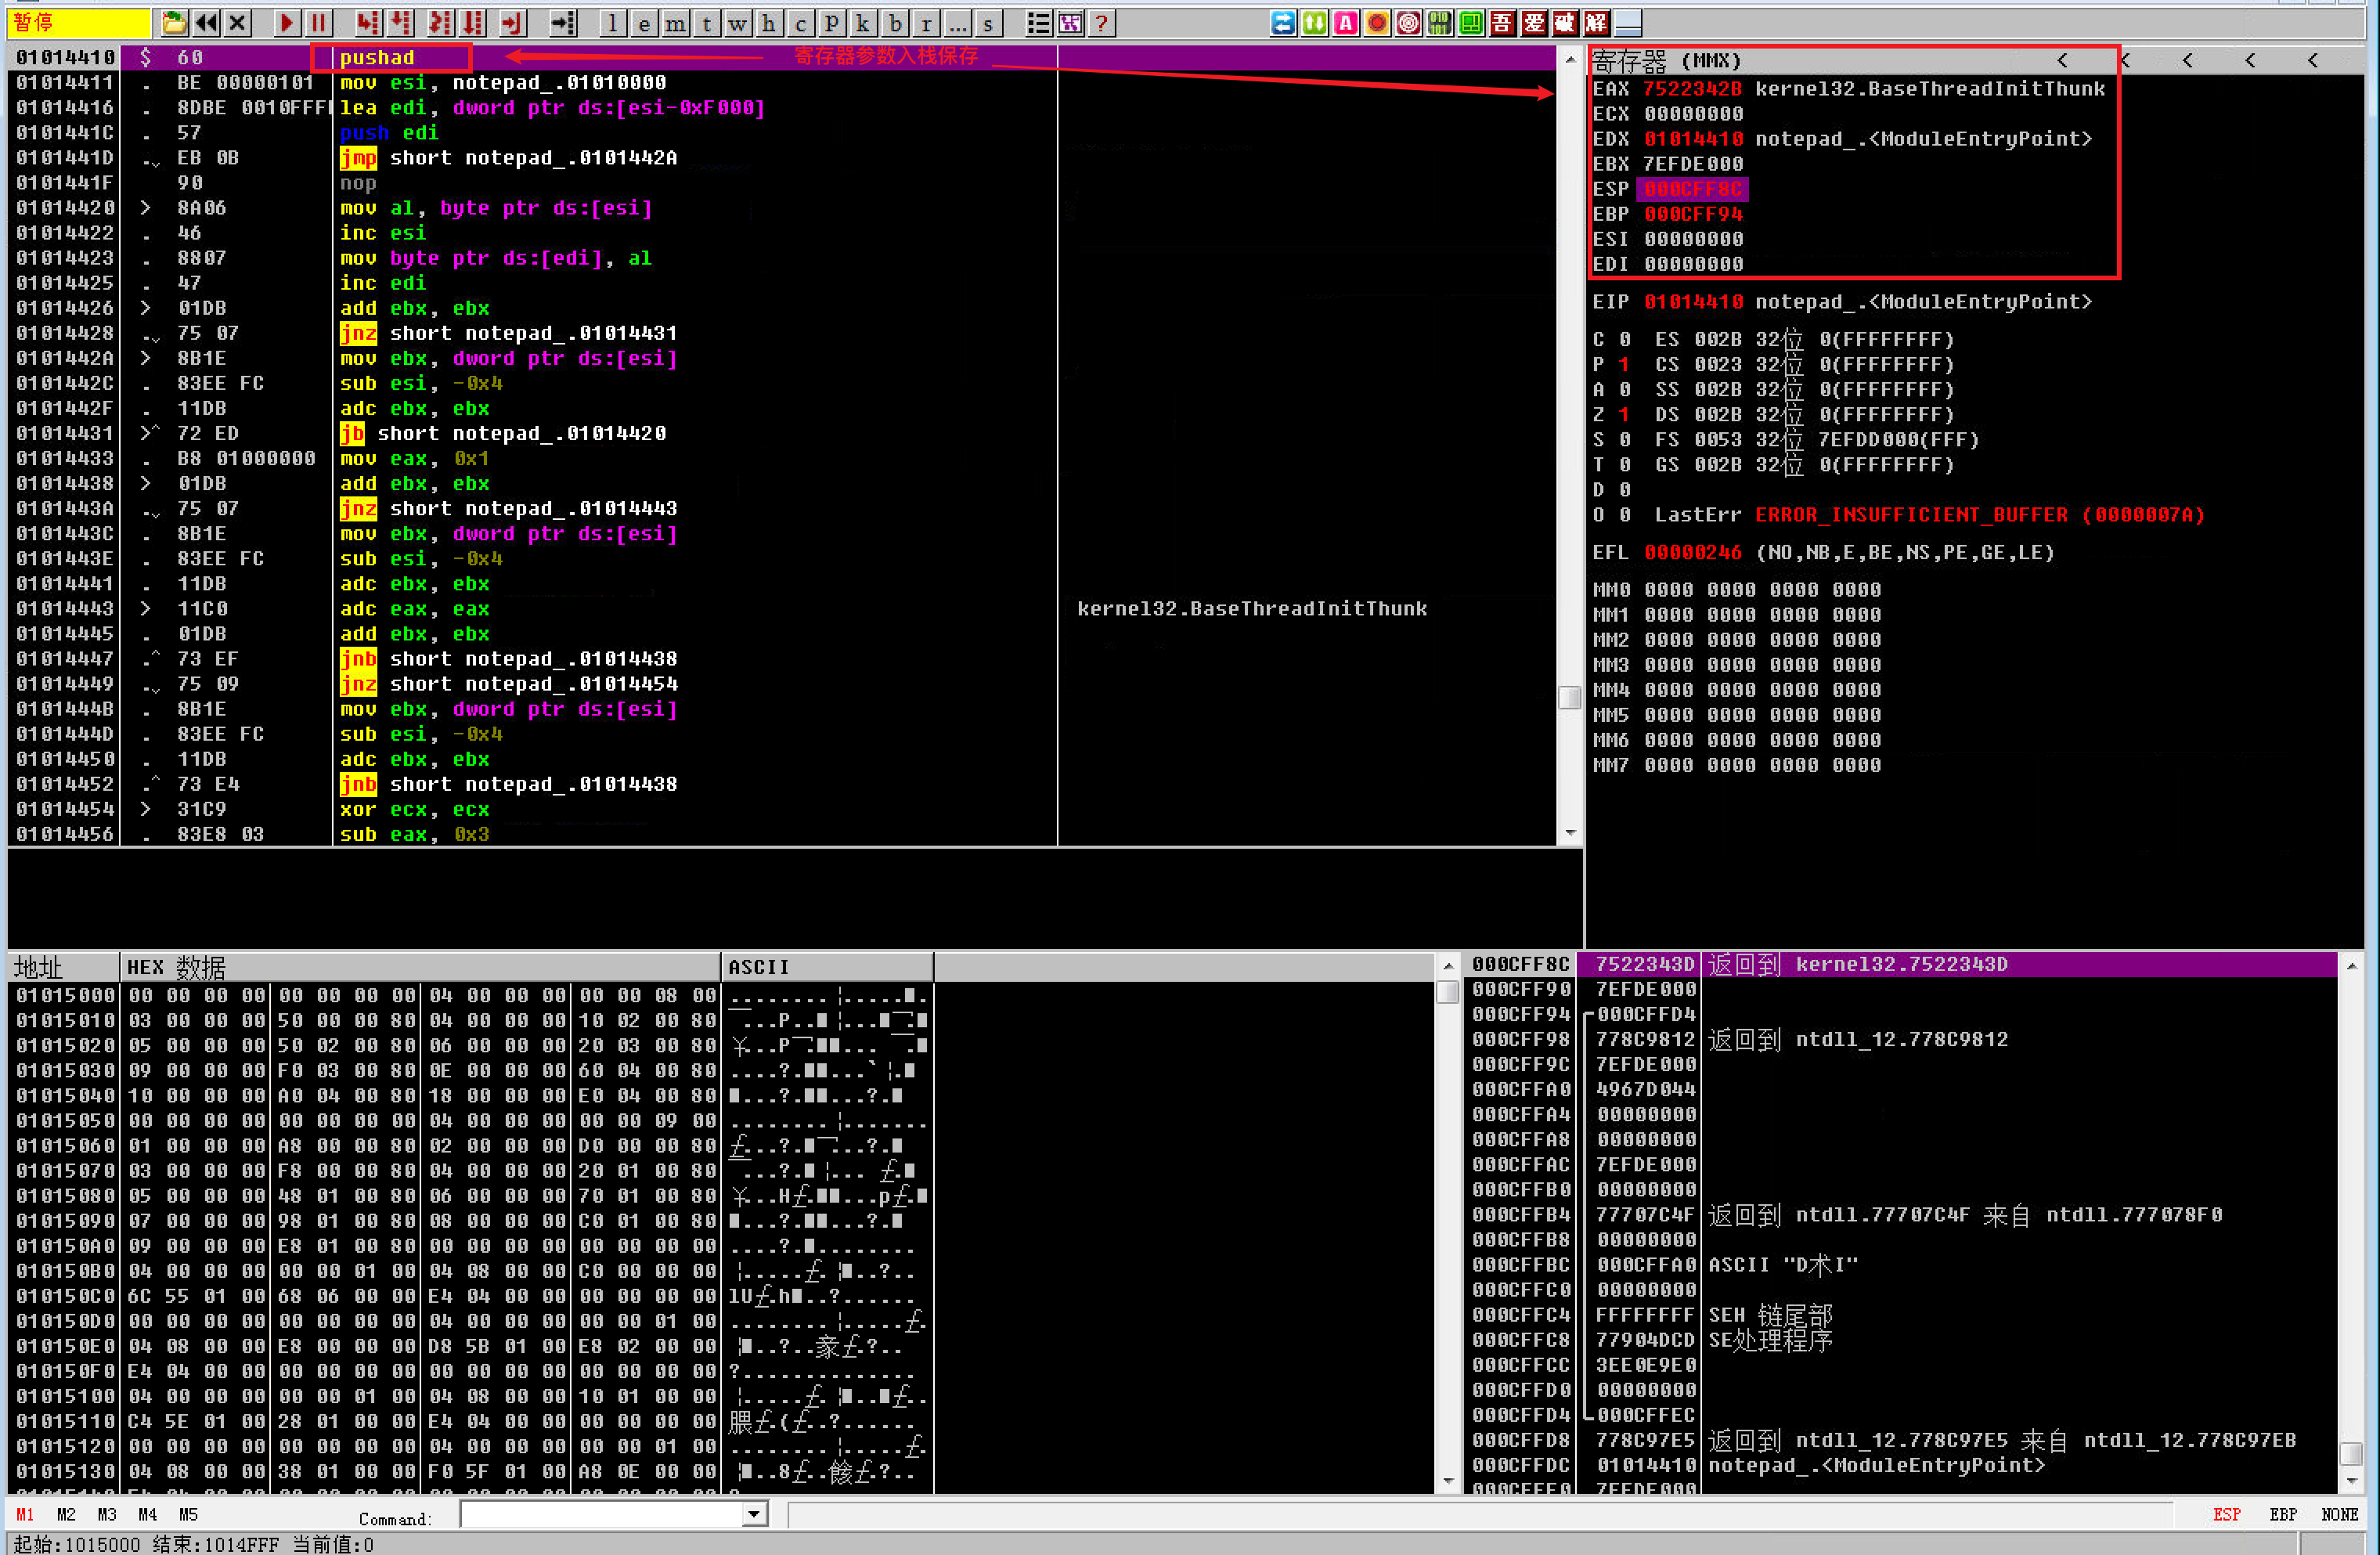Toggle the EBP option in status bar
Image resolution: width=2380 pixels, height=1555 pixels.
[2282, 1514]
